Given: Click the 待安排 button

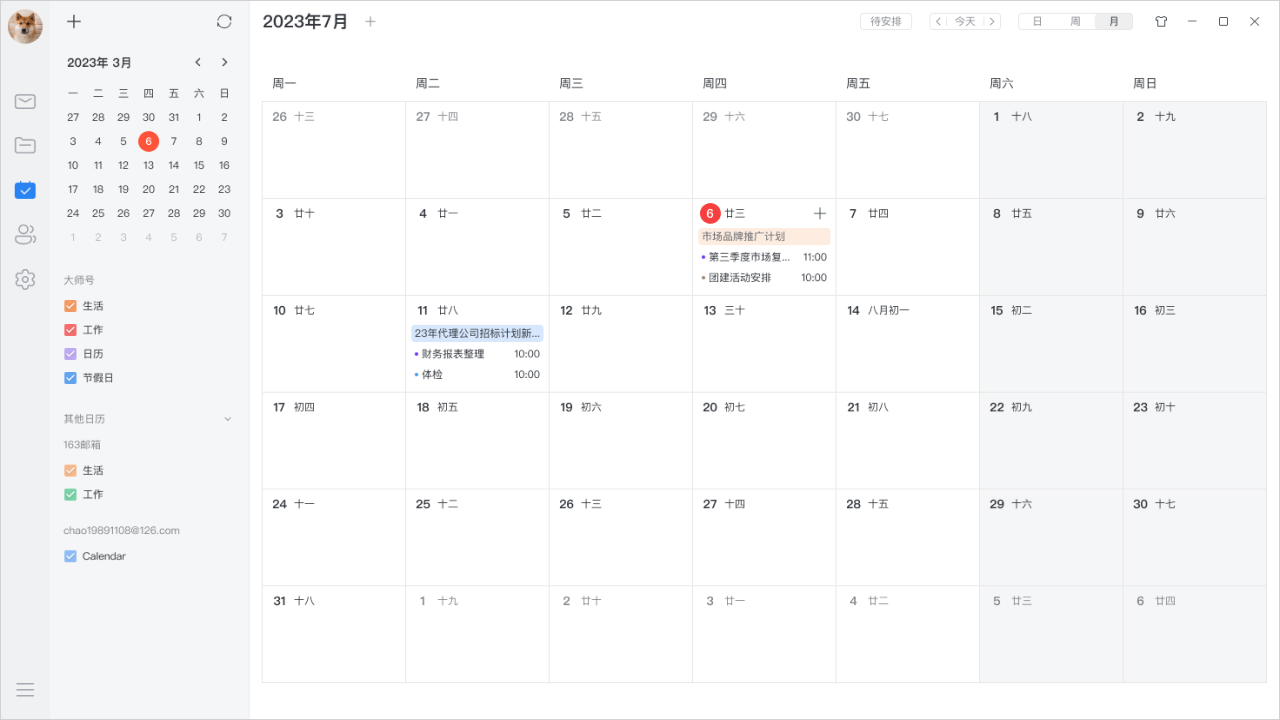Looking at the screenshot, I should coord(885,21).
